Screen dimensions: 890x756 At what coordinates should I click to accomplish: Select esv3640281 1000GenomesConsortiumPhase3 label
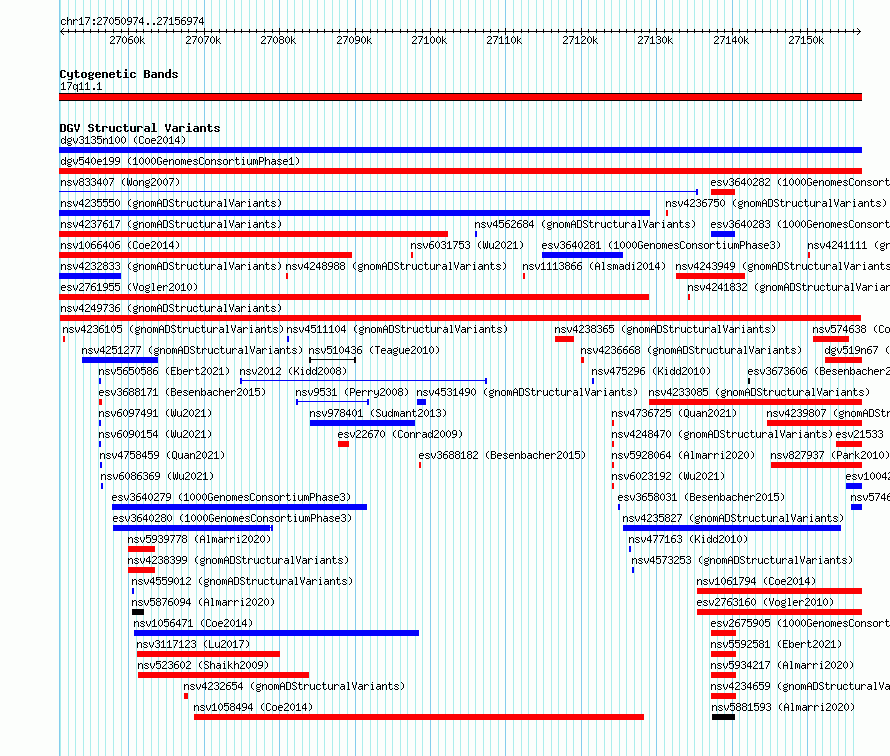pos(661,245)
